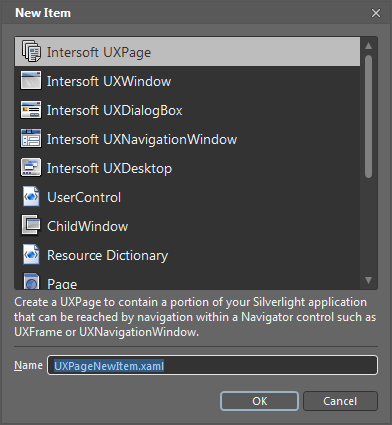Choose Intersoft UXDialogBox text in list

coord(115,110)
